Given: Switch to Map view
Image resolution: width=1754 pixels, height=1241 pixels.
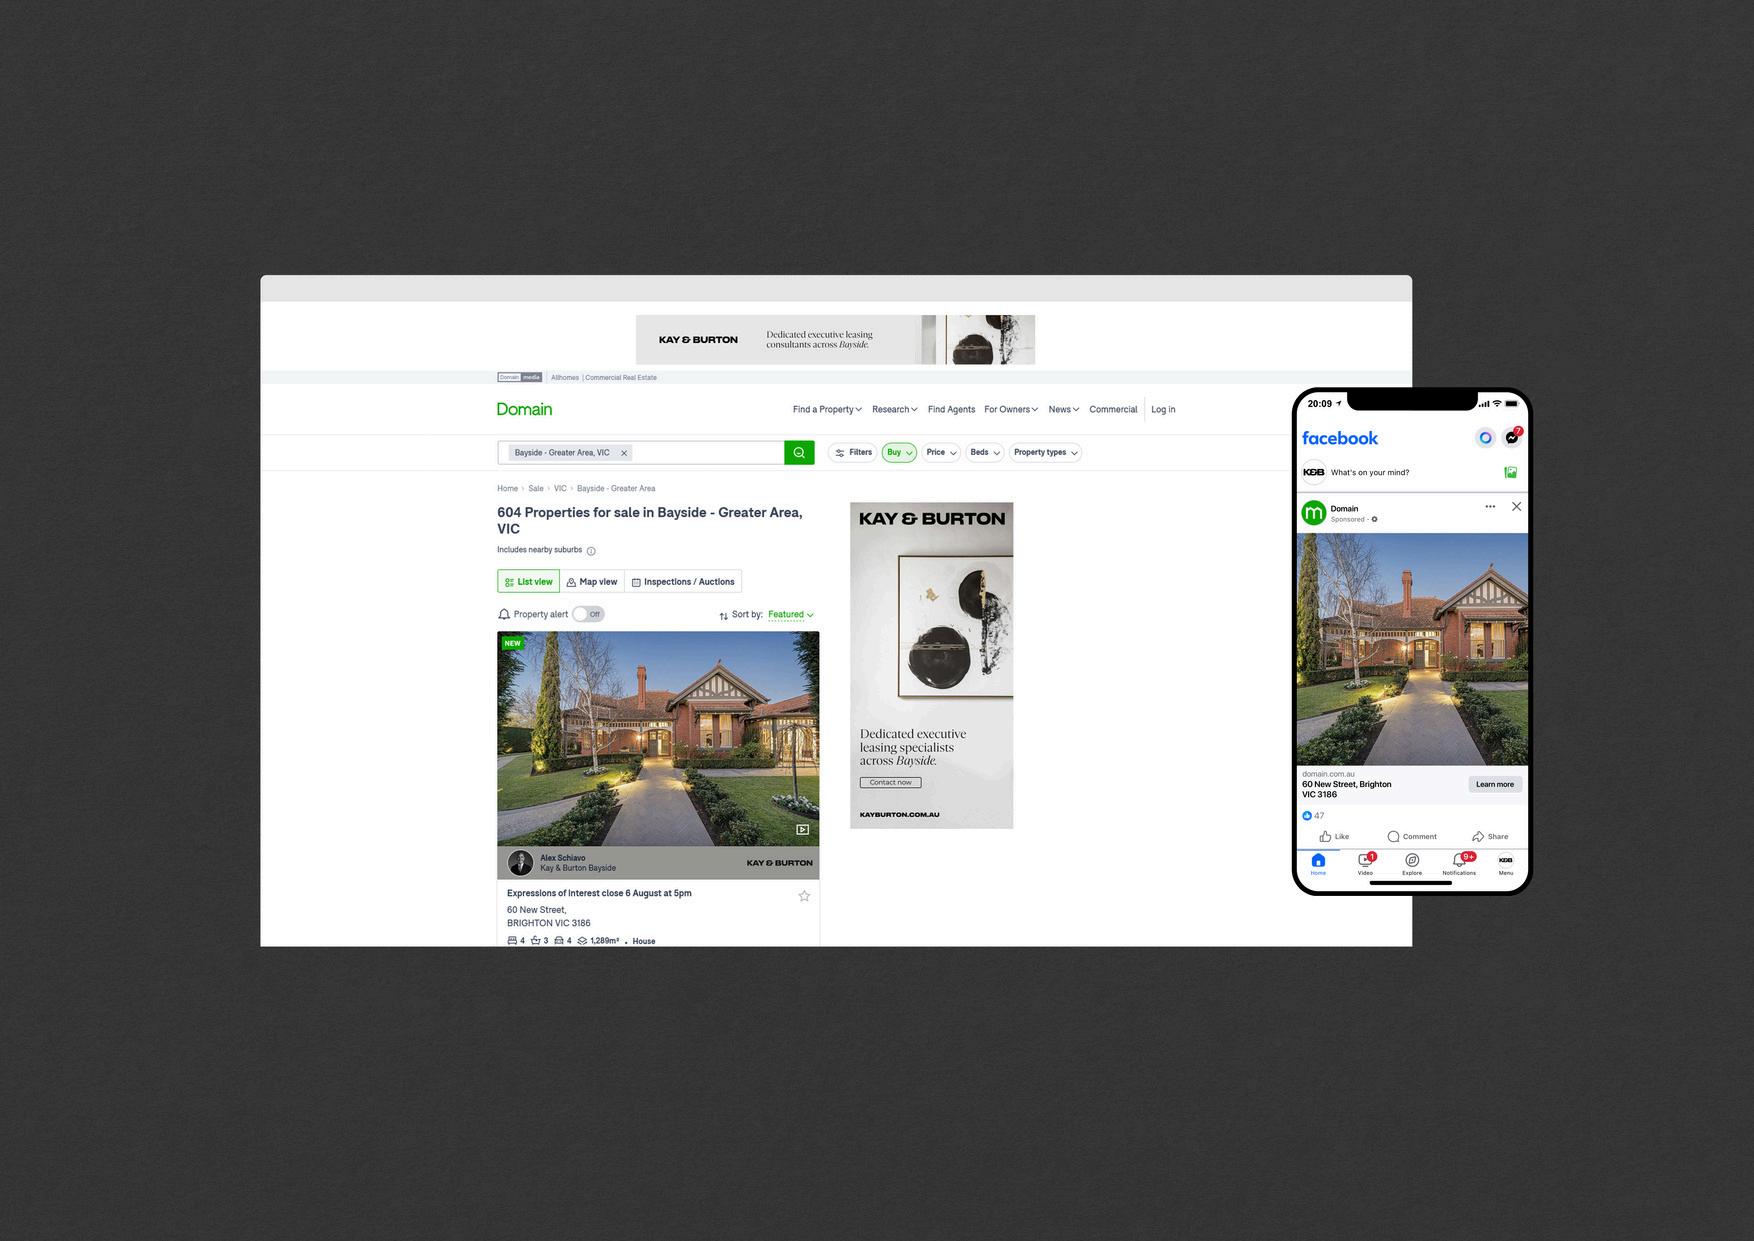Looking at the screenshot, I should (592, 582).
